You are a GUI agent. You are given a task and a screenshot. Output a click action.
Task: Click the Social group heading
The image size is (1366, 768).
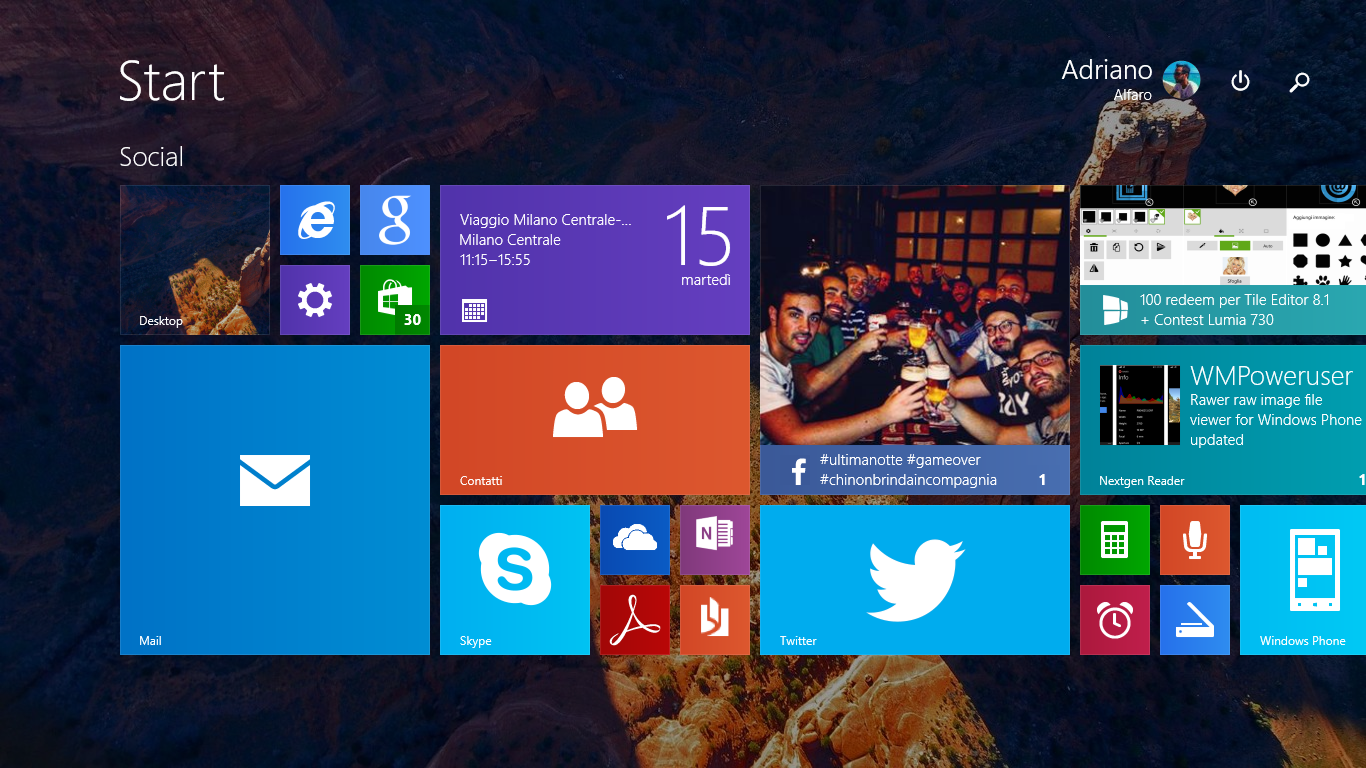click(x=151, y=157)
